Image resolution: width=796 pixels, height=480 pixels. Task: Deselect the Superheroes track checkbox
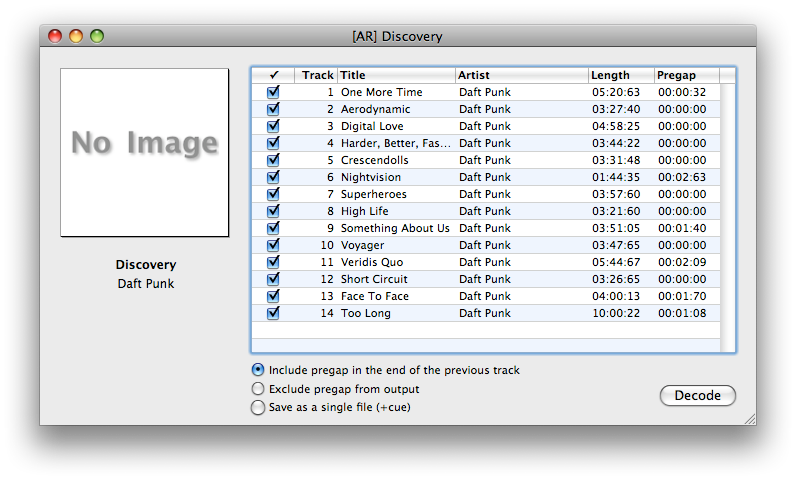tap(273, 194)
